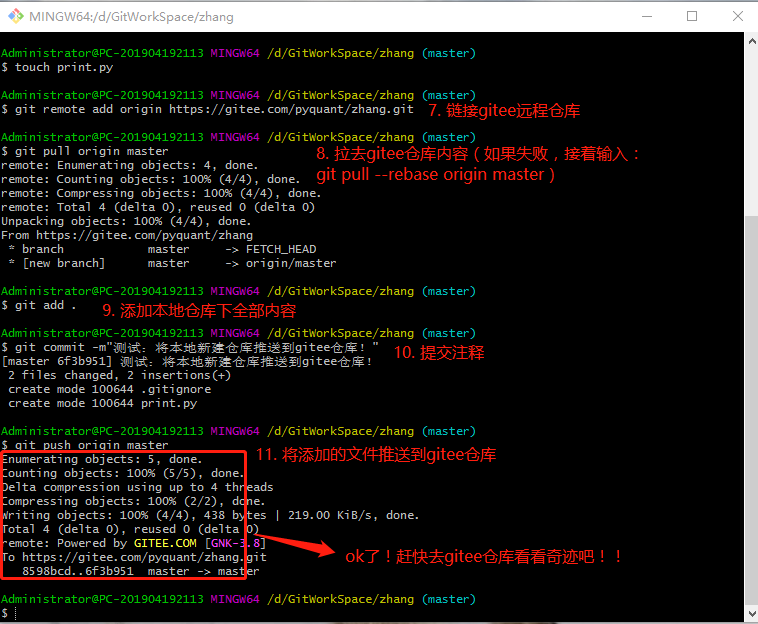Click 'create mode 100644 print.py' line
Image resolution: width=758 pixels, height=624 pixels.
(102, 404)
